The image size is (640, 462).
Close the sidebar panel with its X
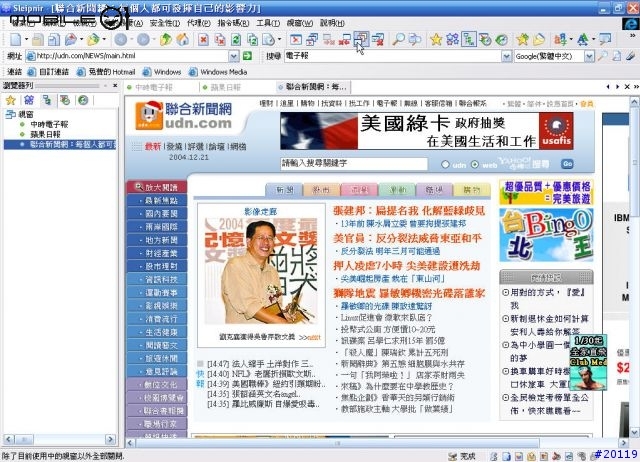(x=115, y=86)
